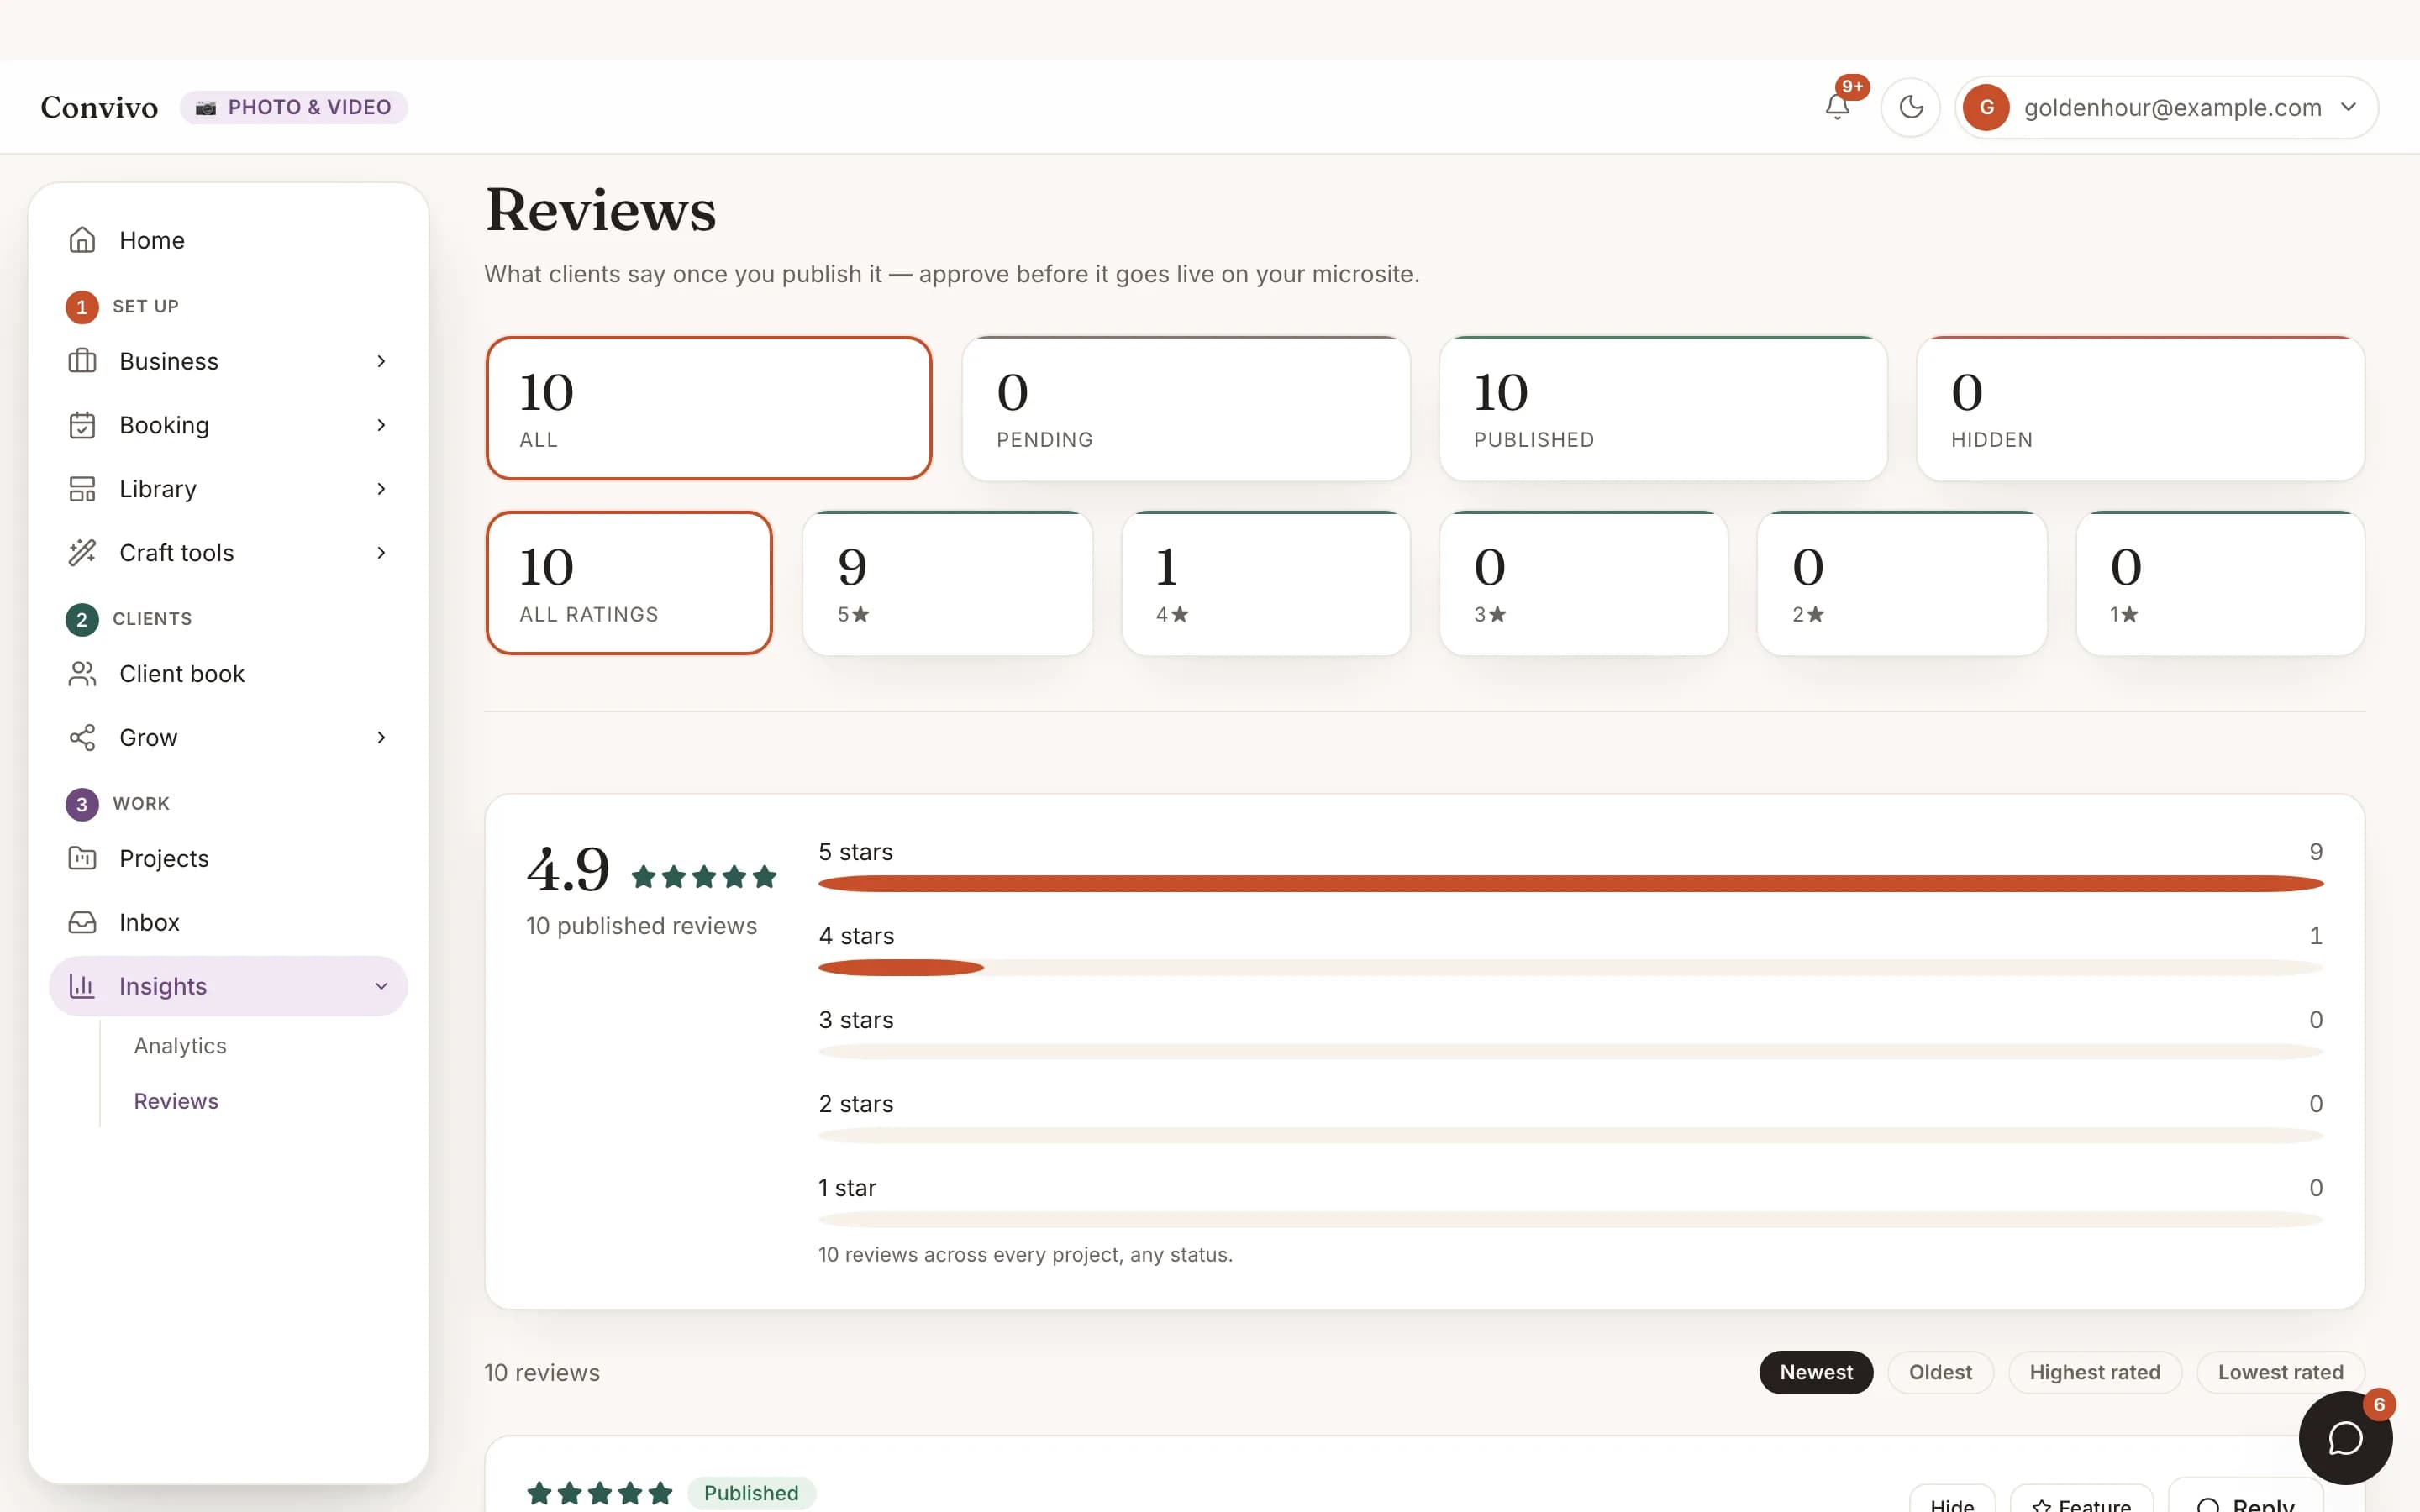Image resolution: width=2420 pixels, height=1512 pixels.
Task: Click the star glyph on the 5★ card
Action: (x=861, y=614)
